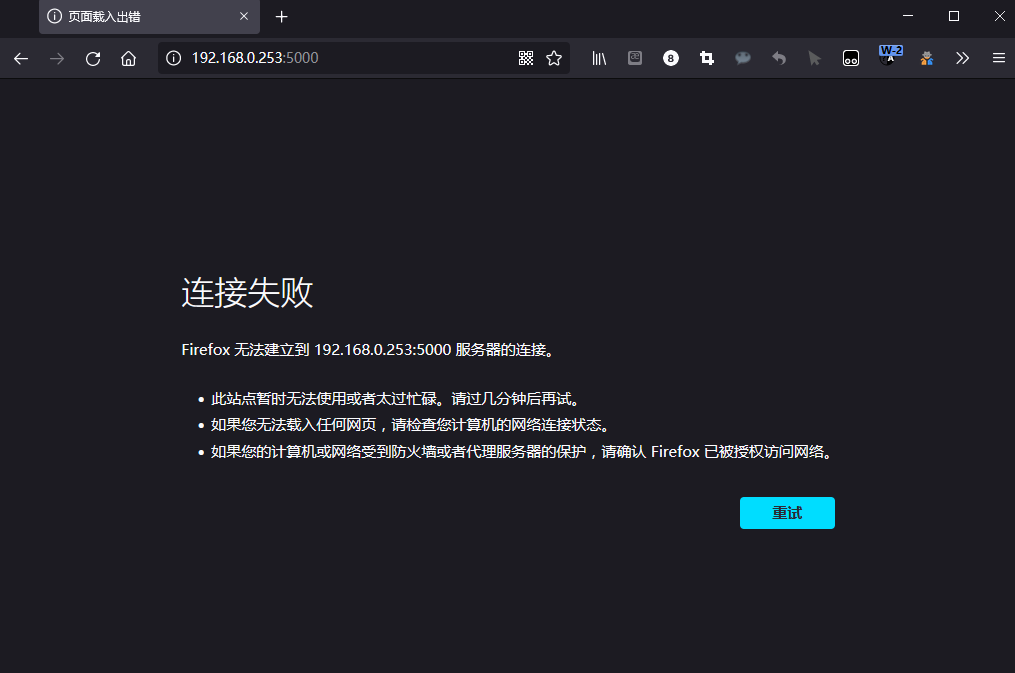The image size is (1015, 673).
Task: Reload the current page
Action: click(x=93, y=58)
